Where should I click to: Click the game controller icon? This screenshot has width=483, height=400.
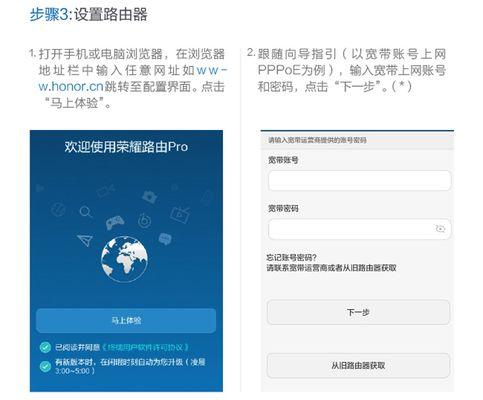click(x=115, y=222)
